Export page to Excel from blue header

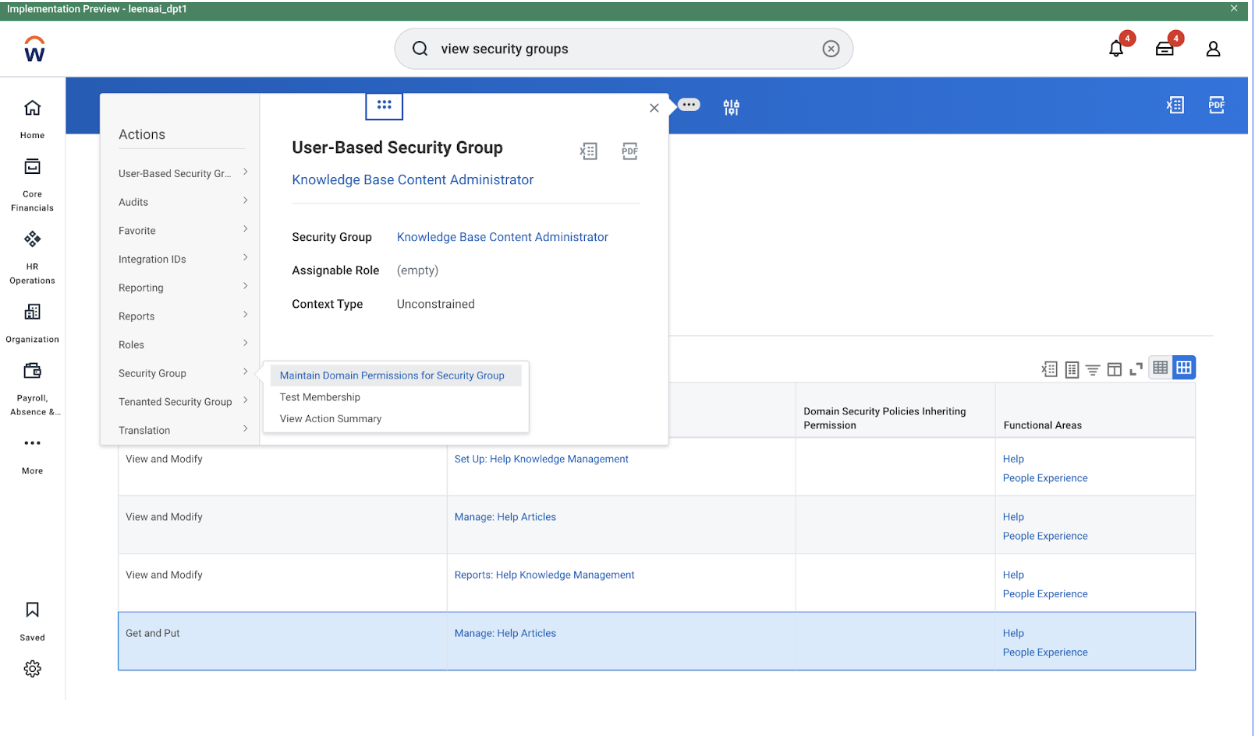coord(1176,105)
